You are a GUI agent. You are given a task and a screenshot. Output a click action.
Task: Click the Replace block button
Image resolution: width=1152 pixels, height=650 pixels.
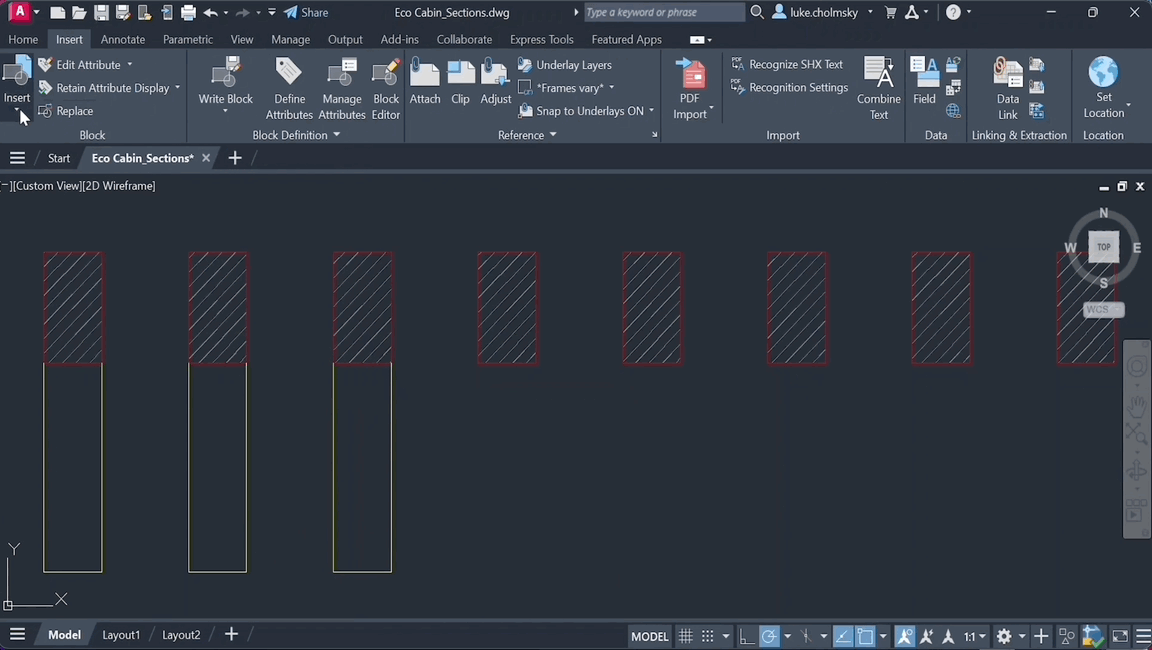click(x=65, y=111)
